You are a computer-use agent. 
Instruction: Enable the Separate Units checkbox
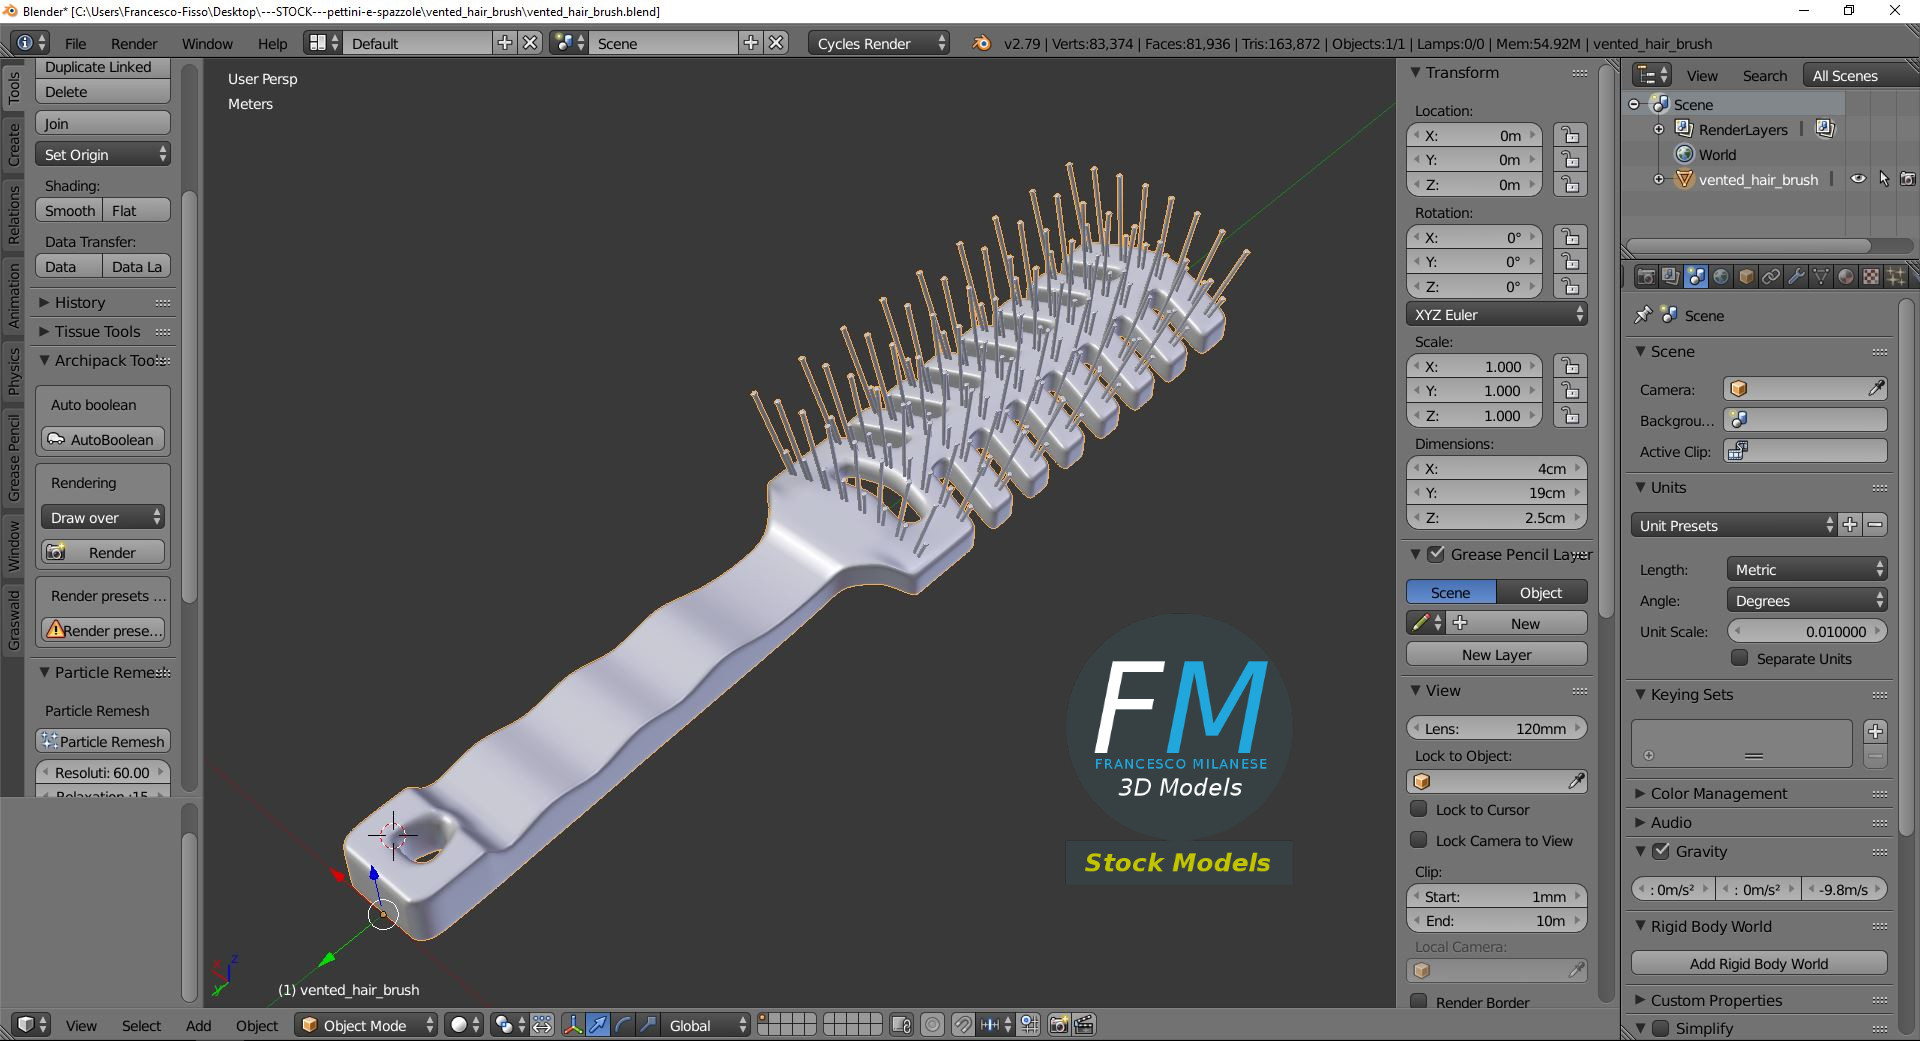pyautogui.click(x=1740, y=658)
